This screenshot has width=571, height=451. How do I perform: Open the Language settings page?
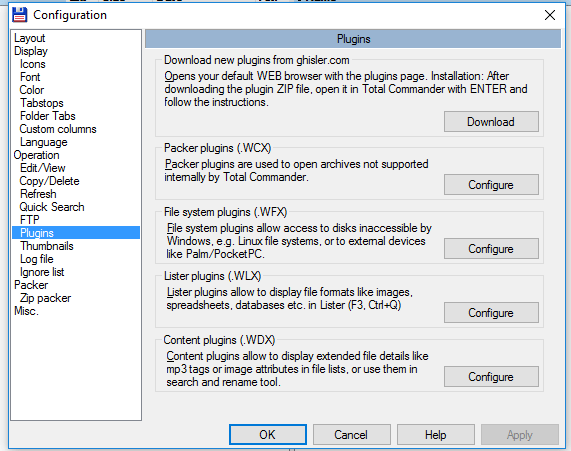coord(44,142)
